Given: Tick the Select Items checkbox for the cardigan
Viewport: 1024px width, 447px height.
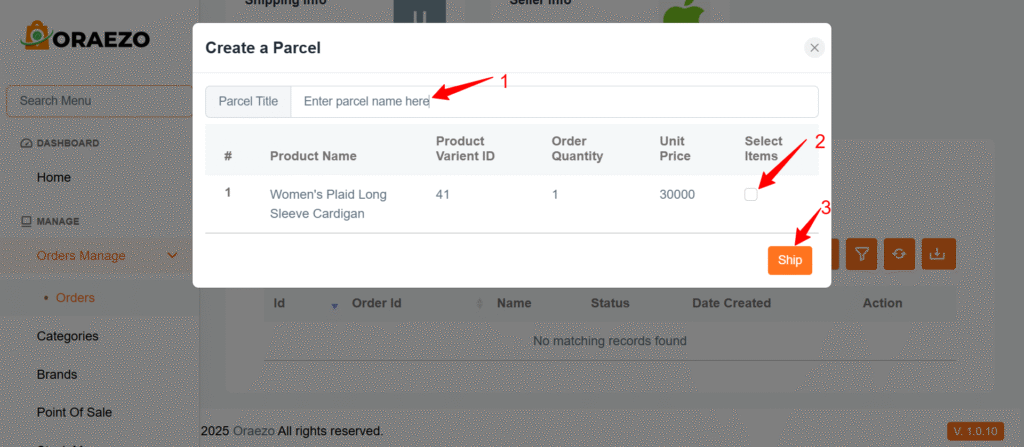Looking at the screenshot, I should pyautogui.click(x=751, y=195).
